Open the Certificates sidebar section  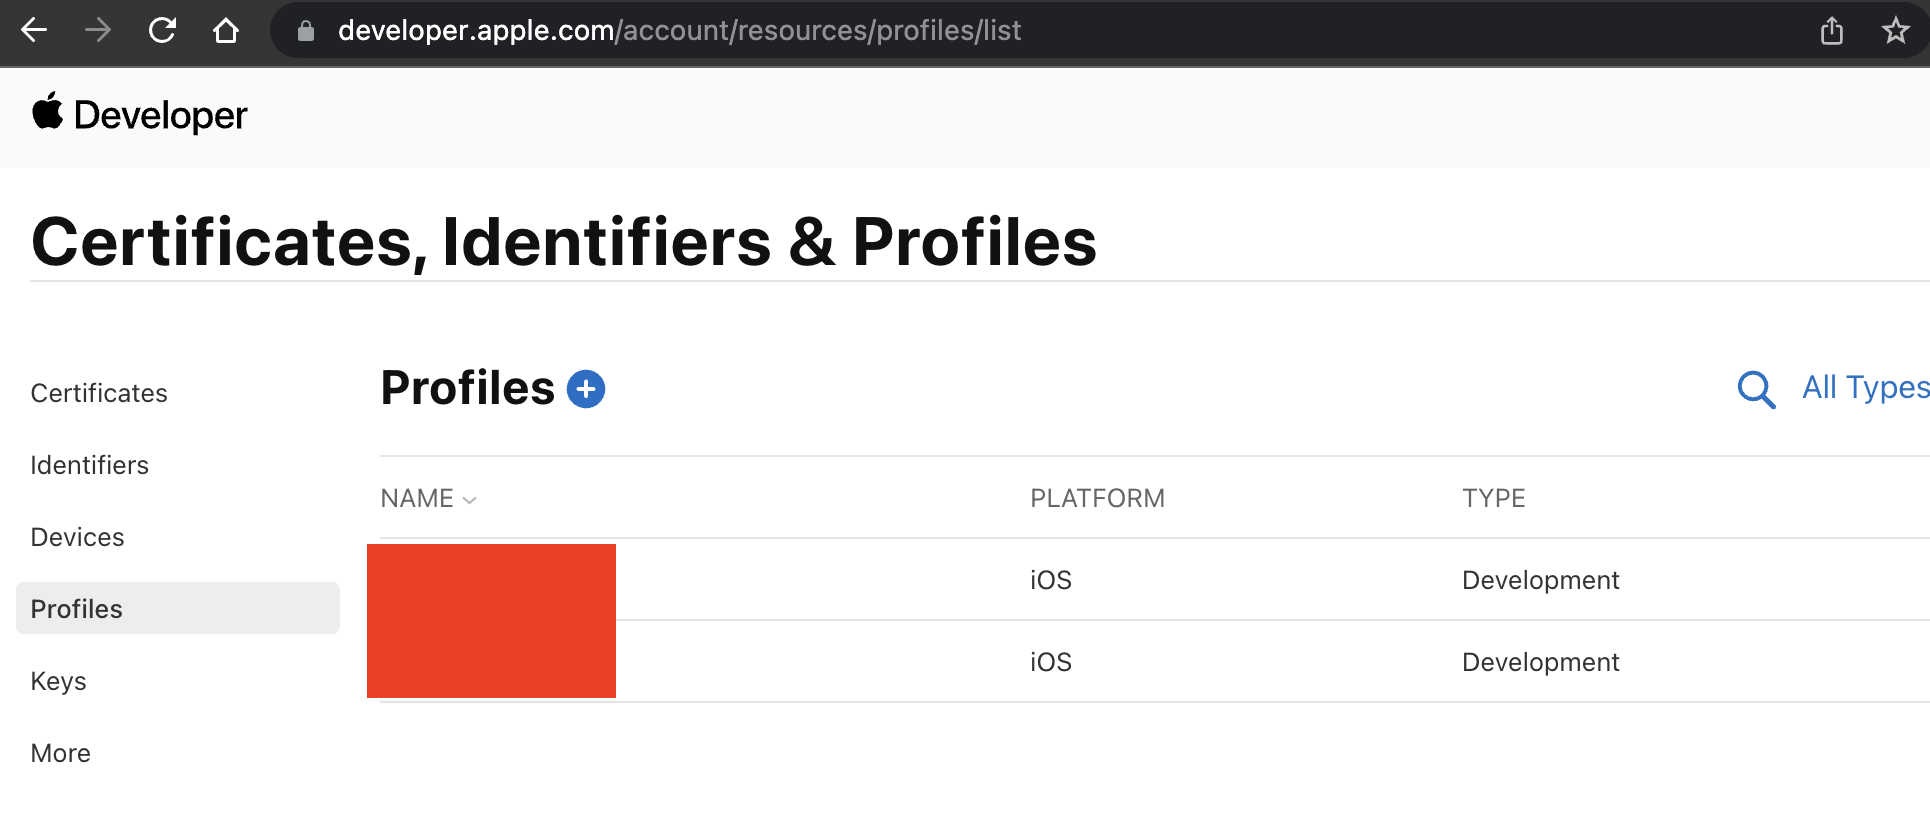pos(99,393)
